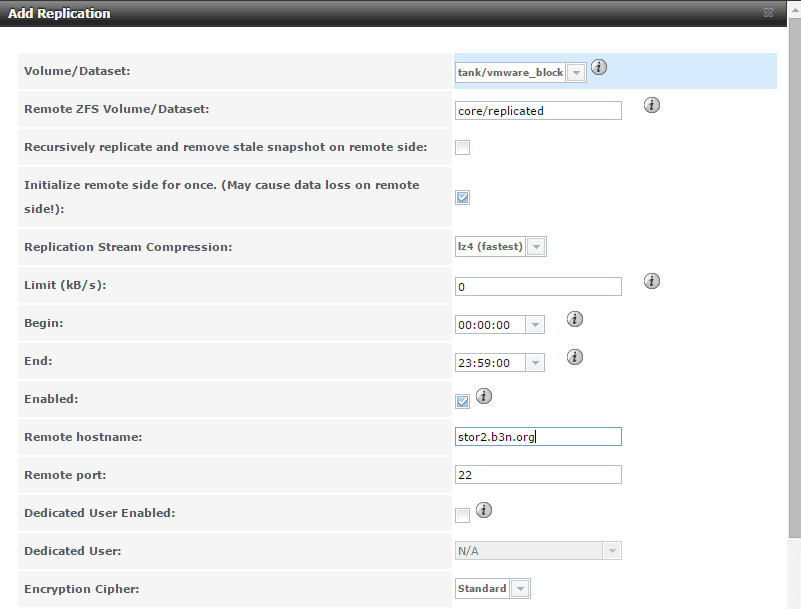Image resolution: width=801 pixels, height=609 pixels.
Task: Click the 'Volume/Dataset:' label
Action: pyautogui.click(x=77, y=71)
